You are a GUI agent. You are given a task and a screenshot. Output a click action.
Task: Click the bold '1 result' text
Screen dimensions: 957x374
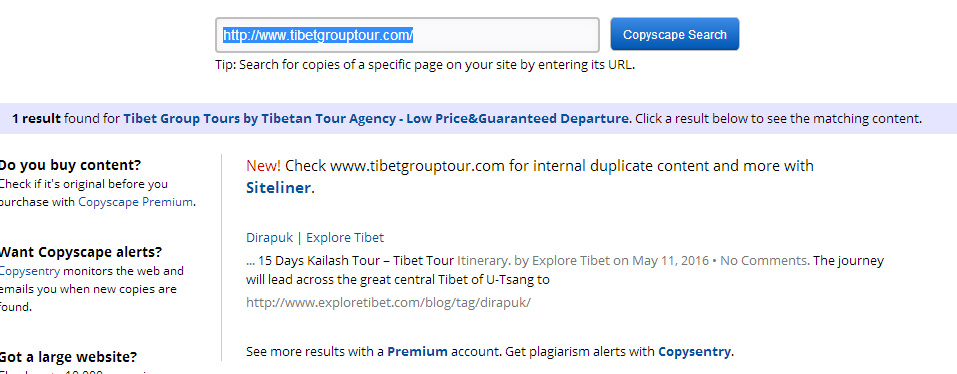click(36, 118)
